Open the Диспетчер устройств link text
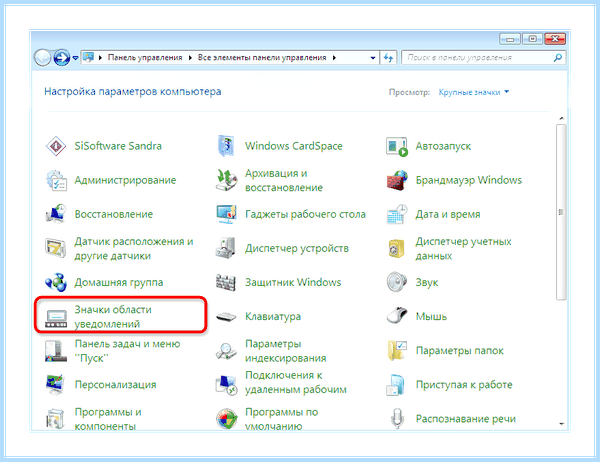This screenshot has width=600, height=462. click(297, 248)
